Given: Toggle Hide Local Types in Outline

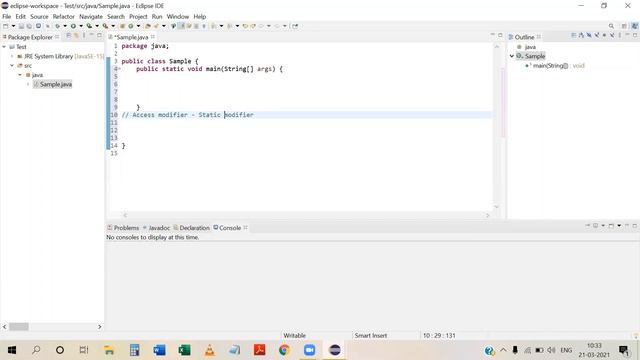Looking at the screenshot, I should (x=612, y=36).
